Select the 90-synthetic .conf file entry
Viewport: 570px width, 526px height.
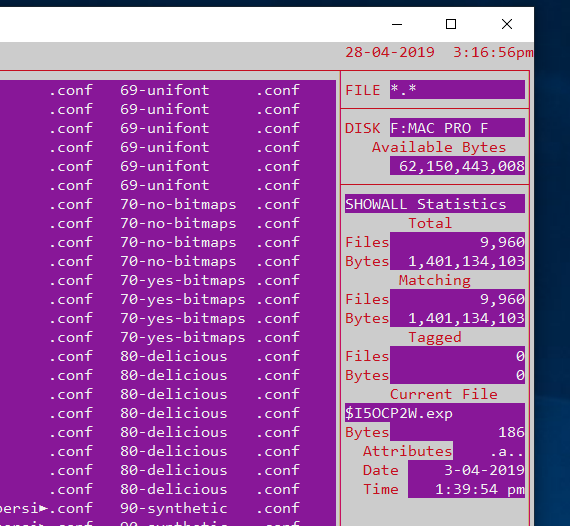pyautogui.click(x=210, y=508)
